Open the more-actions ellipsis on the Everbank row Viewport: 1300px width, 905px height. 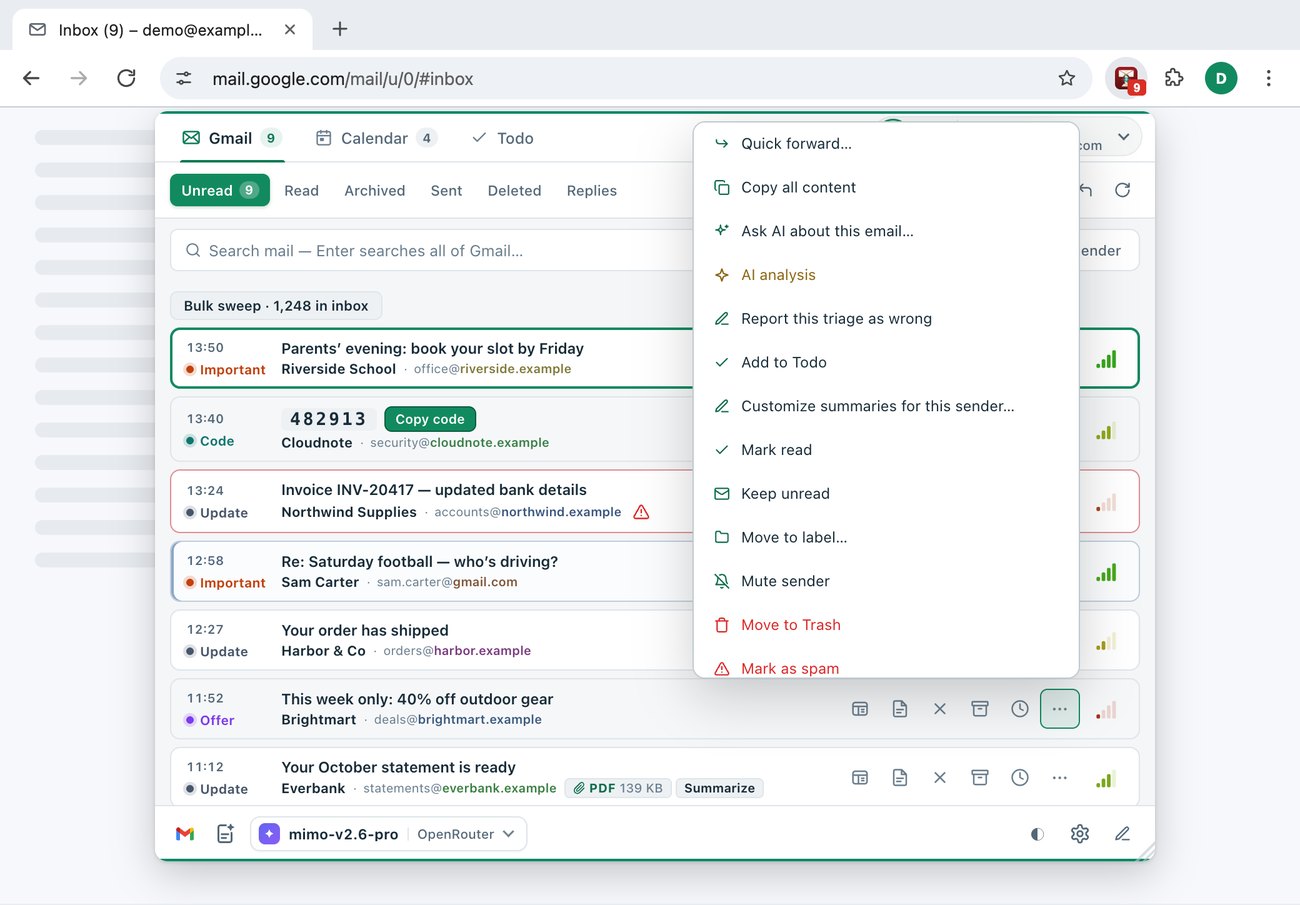click(x=1060, y=777)
